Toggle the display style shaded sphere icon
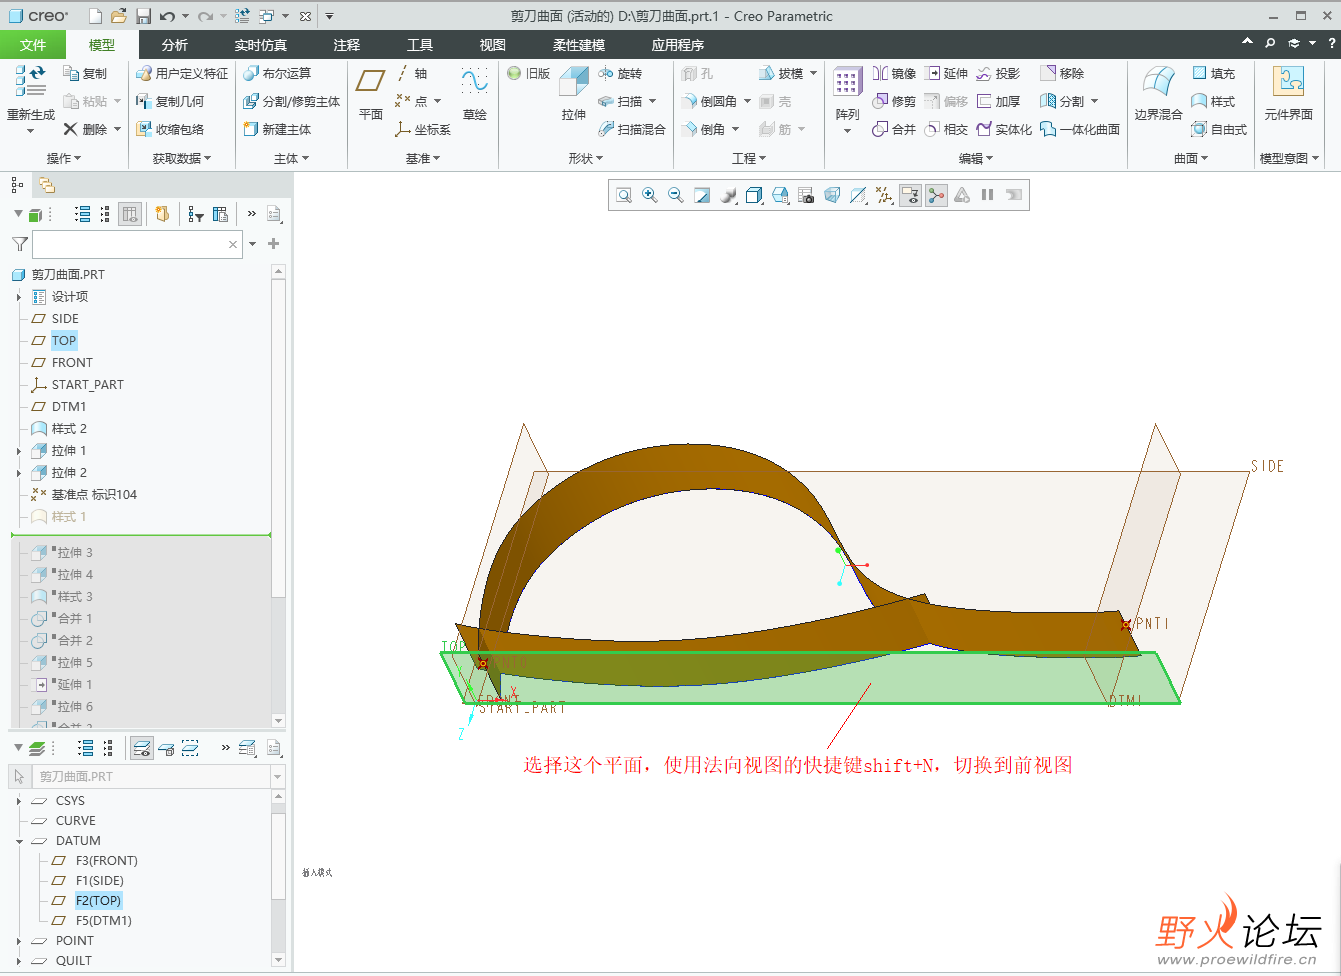Screen dimensions: 1341x976 click(728, 195)
